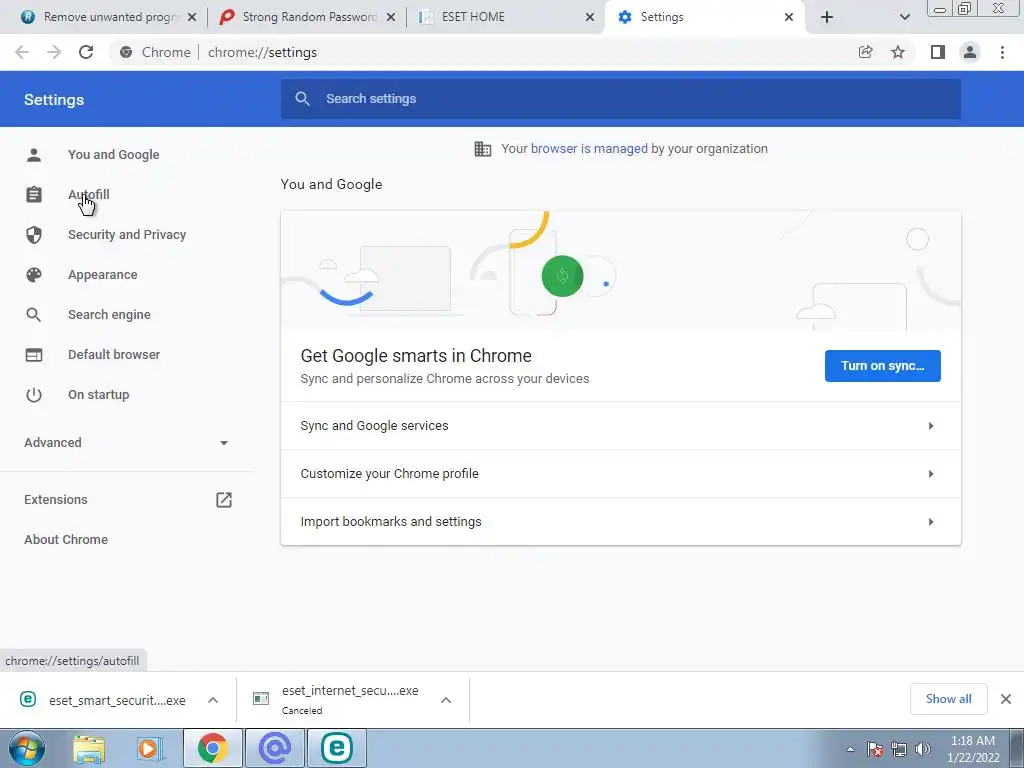Click the browser Back arrow
This screenshot has width=1024, height=768.
tap(22, 52)
